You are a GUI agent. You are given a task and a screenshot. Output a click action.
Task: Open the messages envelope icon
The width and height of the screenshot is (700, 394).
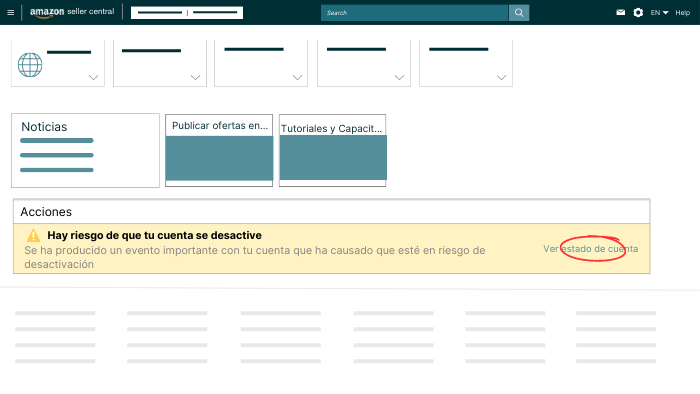click(621, 12)
